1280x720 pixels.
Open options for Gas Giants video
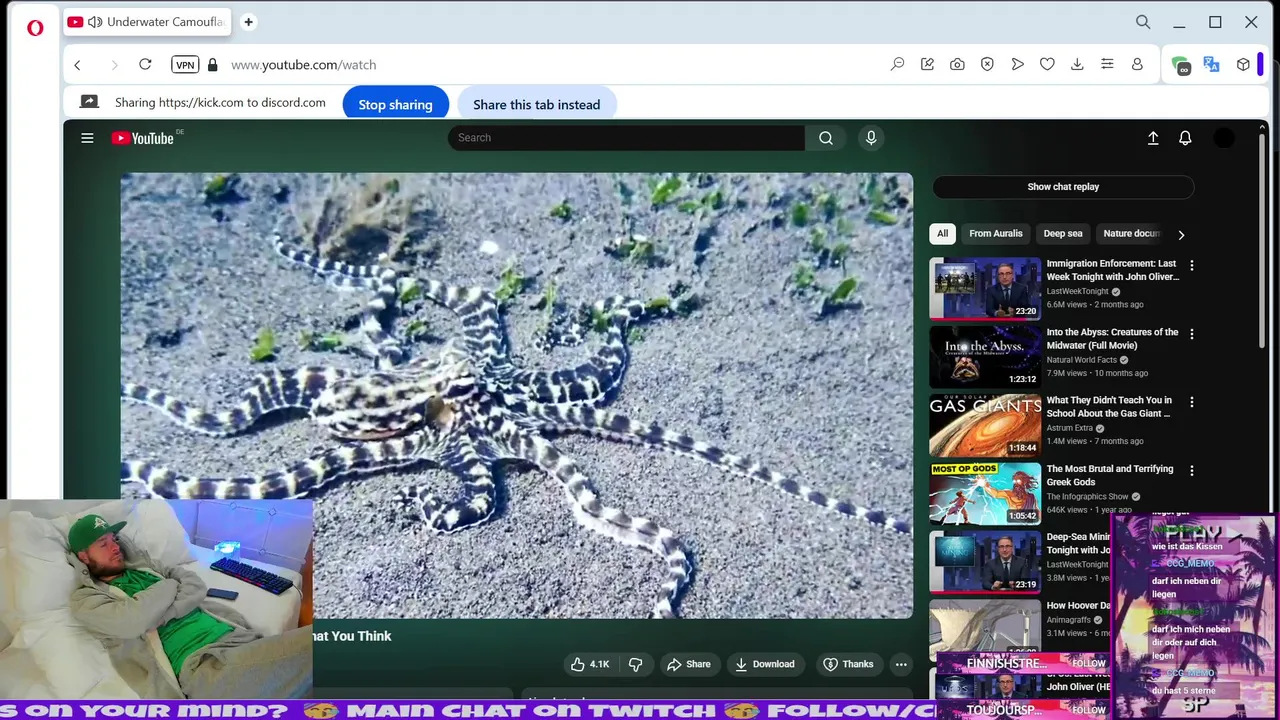[x=1191, y=402]
